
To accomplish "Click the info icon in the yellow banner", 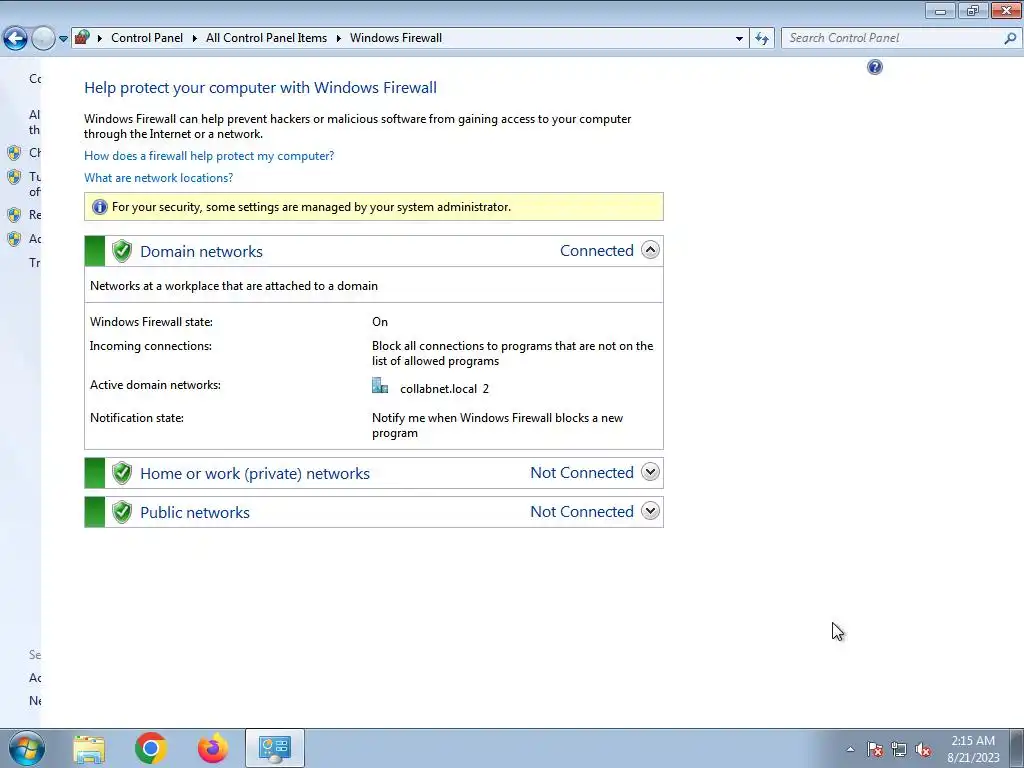I will [99, 207].
